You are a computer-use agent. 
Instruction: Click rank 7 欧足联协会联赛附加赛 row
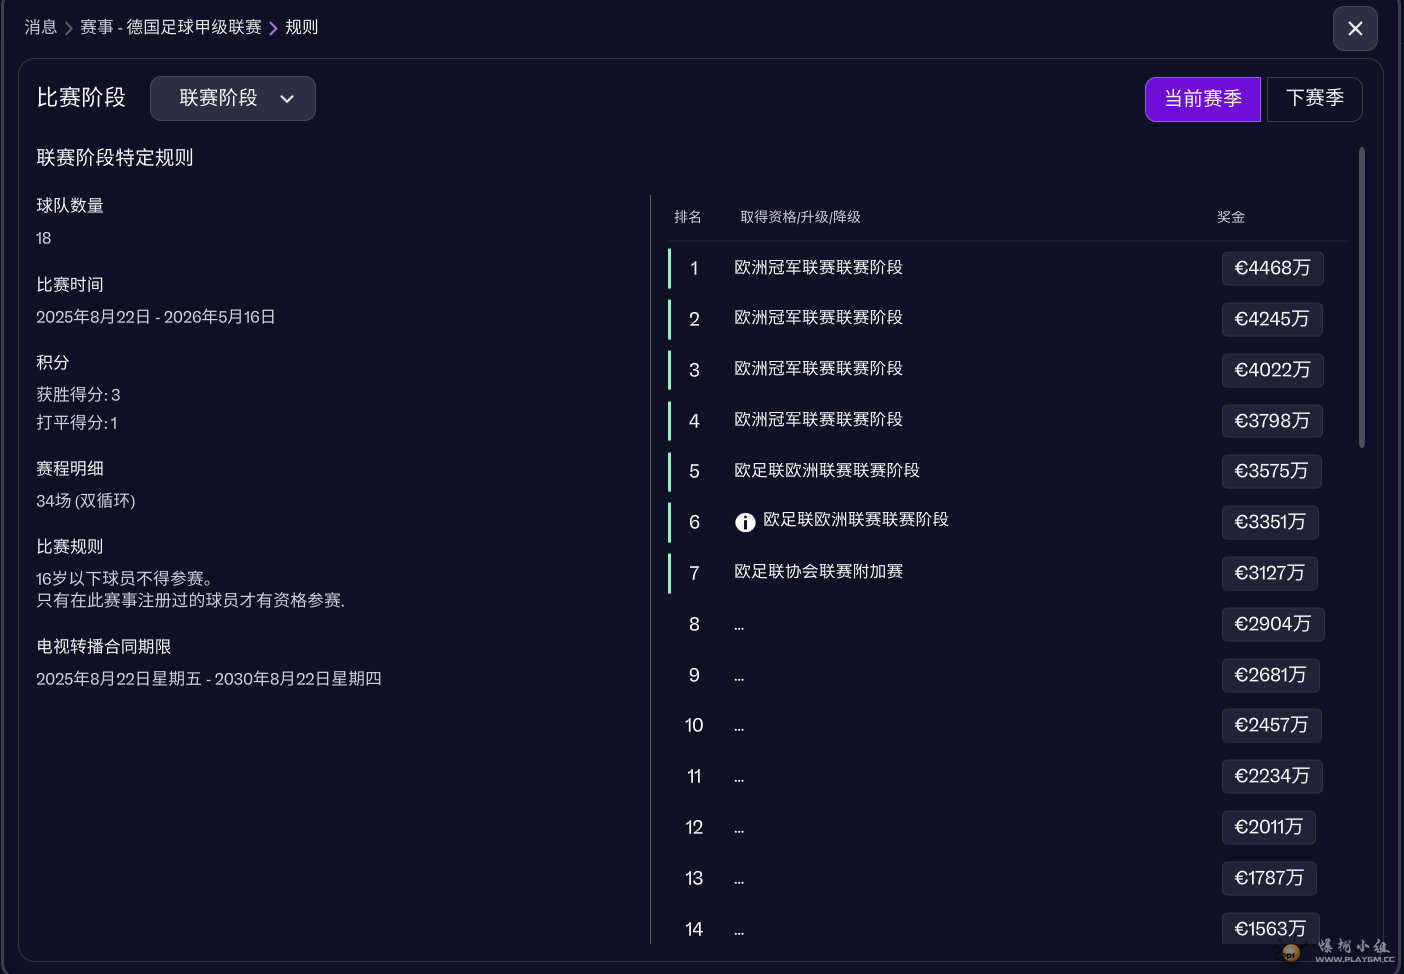coord(818,572)
